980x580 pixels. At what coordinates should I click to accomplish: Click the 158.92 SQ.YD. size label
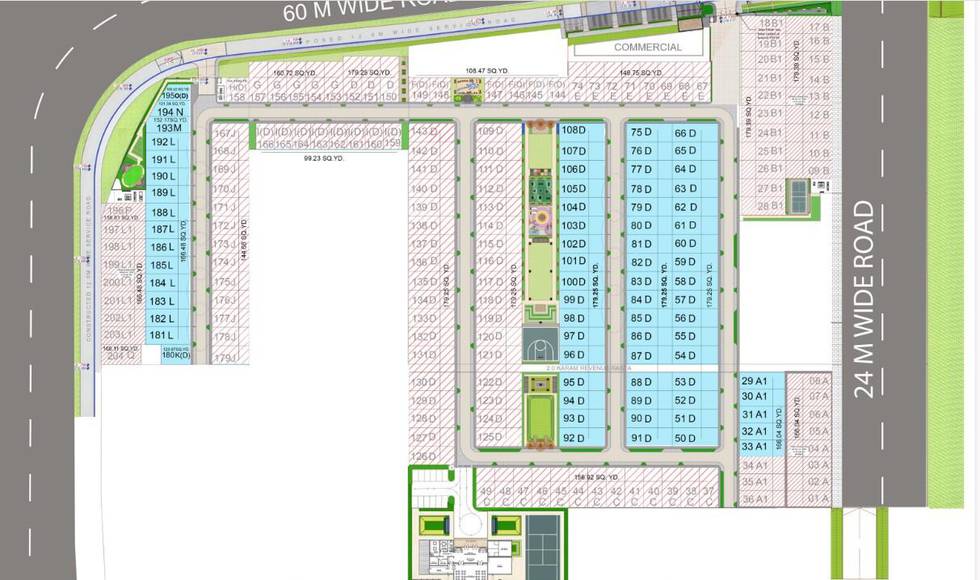(x=597, y=478)
